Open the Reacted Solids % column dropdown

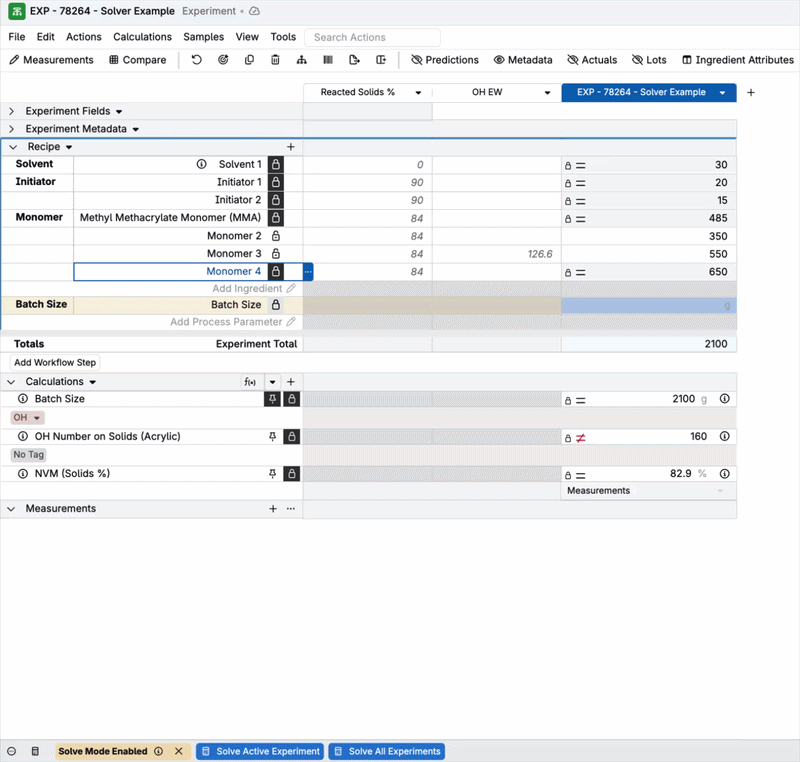pyautogui.click(x=418, y=93)
